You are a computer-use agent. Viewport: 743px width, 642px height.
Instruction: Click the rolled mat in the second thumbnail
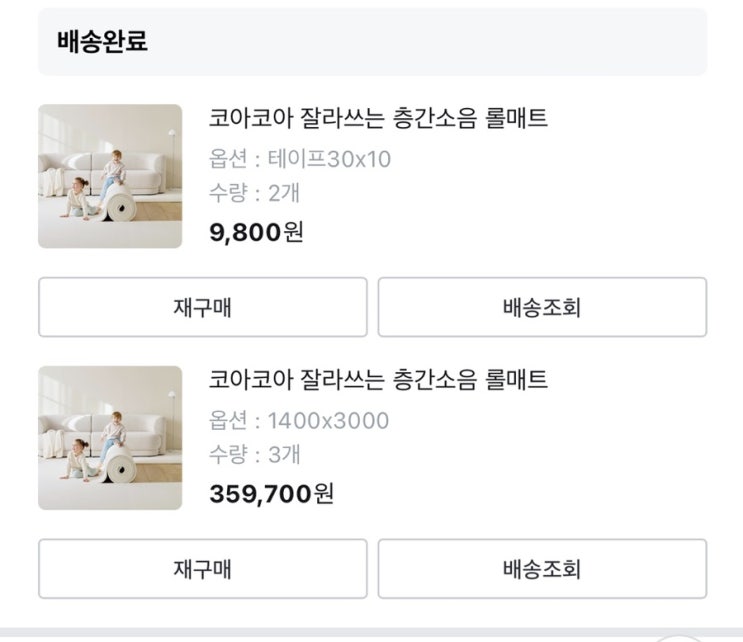[120, 468]
